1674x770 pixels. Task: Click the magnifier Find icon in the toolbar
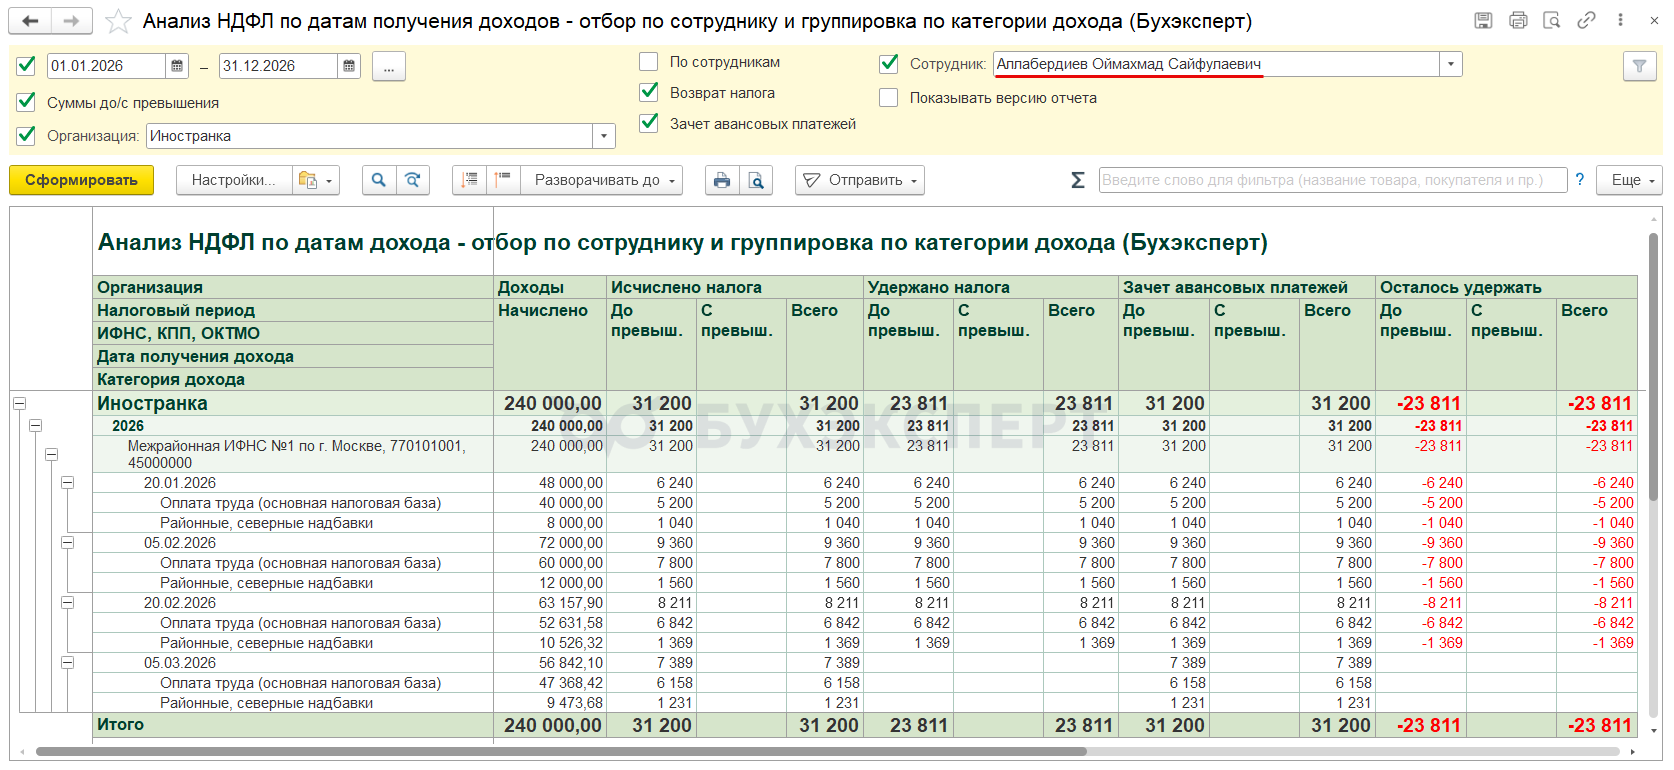click(378, 180)
